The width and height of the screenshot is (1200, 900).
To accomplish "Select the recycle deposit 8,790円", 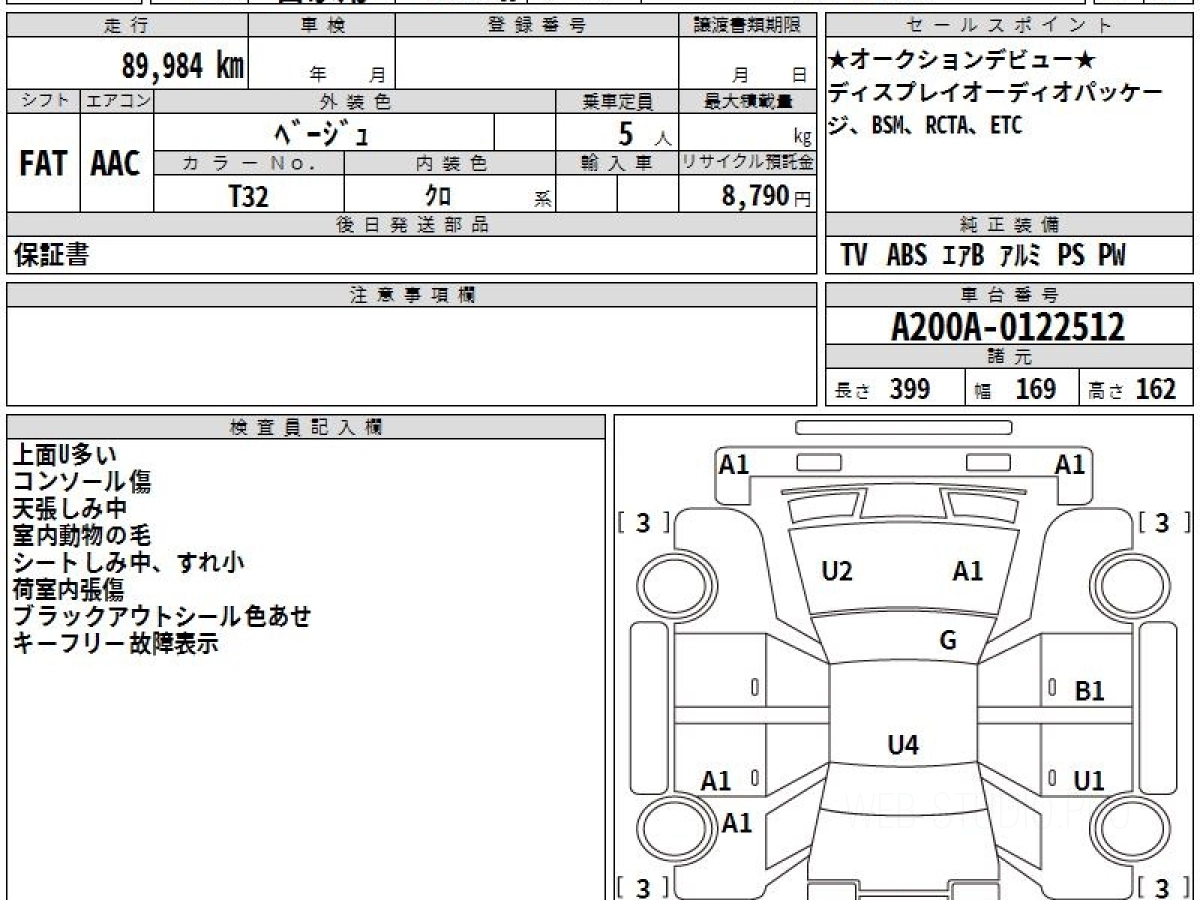I will tap(766, 196).
